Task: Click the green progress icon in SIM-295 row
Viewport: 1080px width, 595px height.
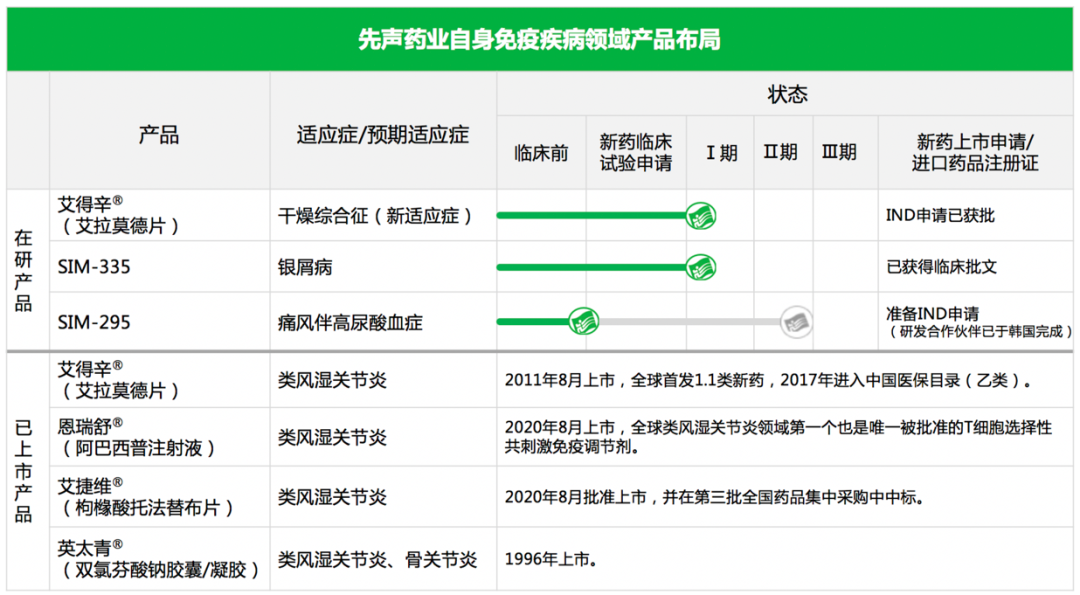Action: [583, 322]
